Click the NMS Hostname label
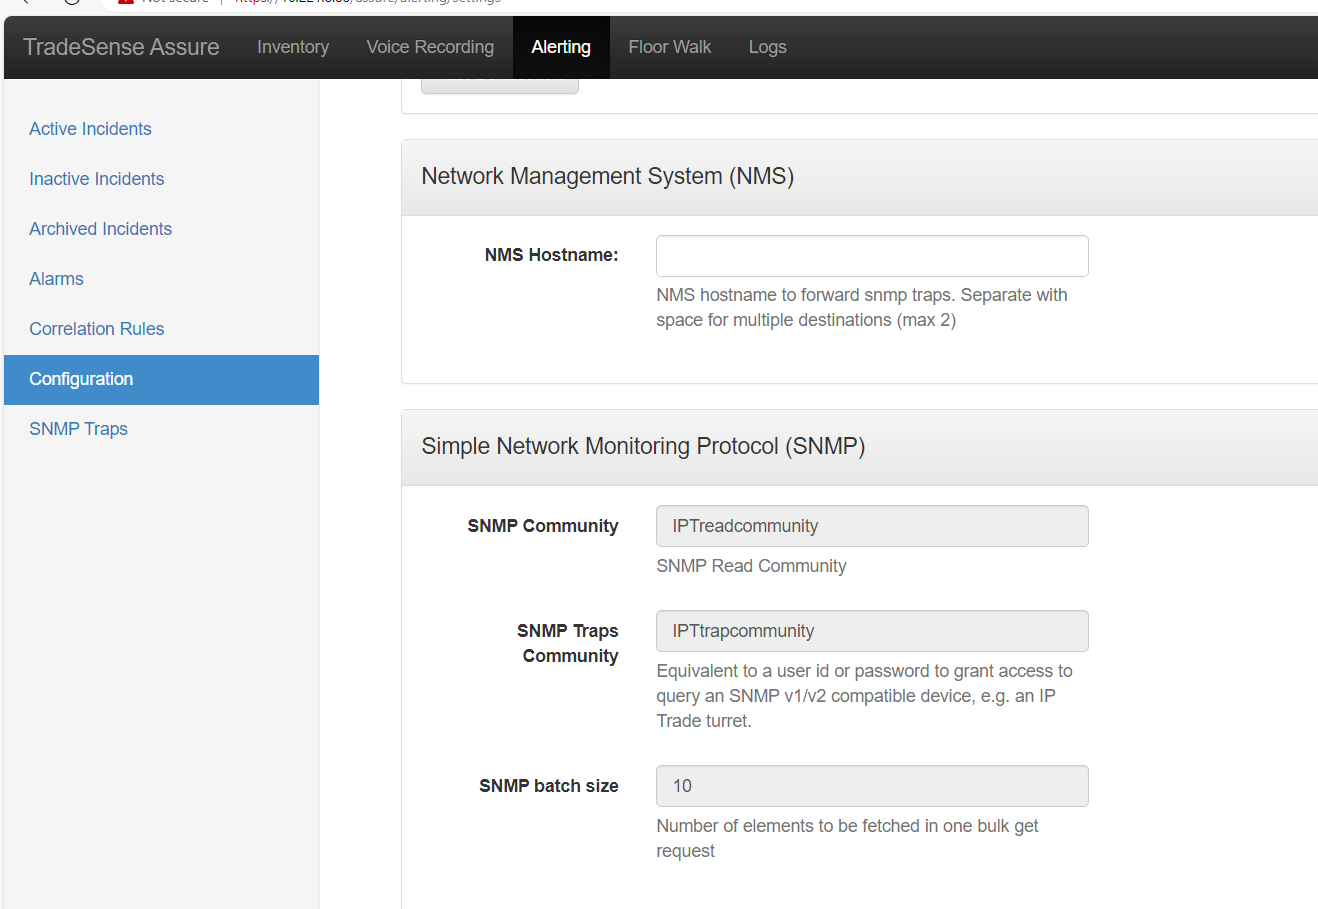The height and width of the screenshot is (909, 1318). (x=552, y=255)
